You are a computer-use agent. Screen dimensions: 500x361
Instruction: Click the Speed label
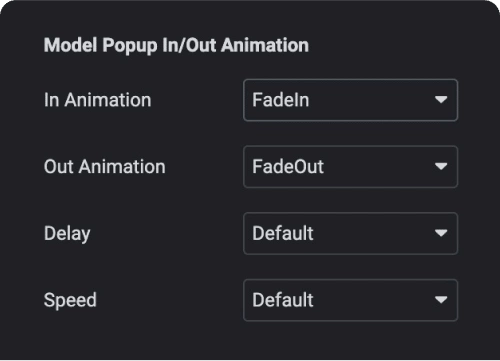pos(70,301)
